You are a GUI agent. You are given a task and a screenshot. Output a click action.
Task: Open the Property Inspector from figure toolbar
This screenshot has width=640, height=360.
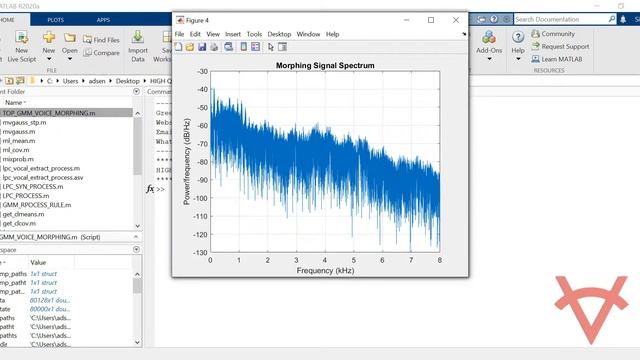[282, 47]
